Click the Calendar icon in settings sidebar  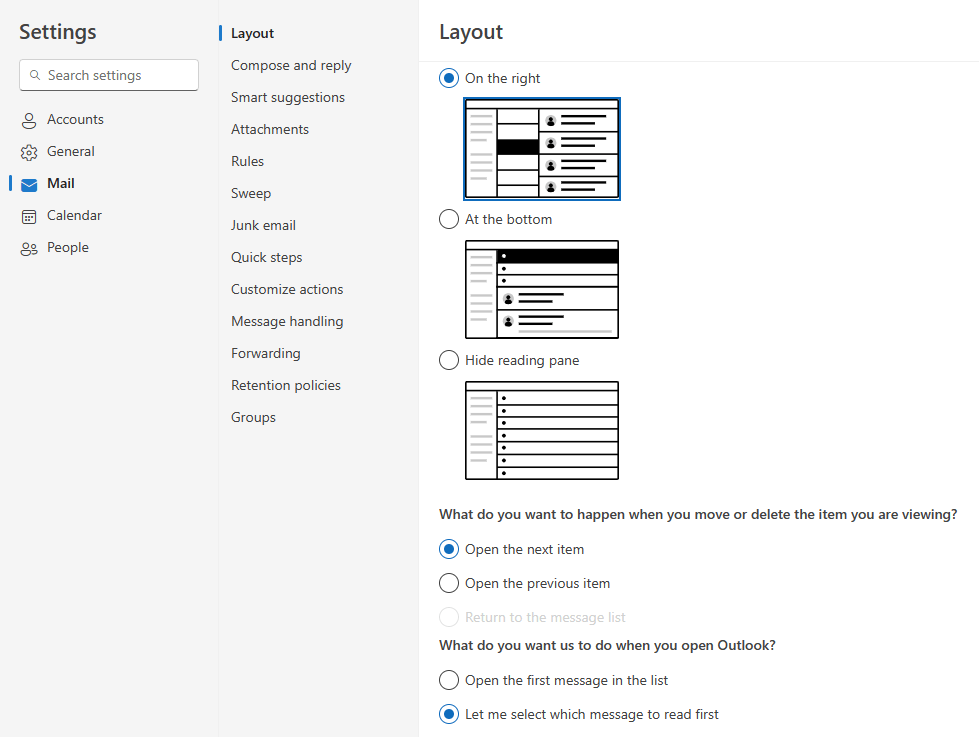29,217
